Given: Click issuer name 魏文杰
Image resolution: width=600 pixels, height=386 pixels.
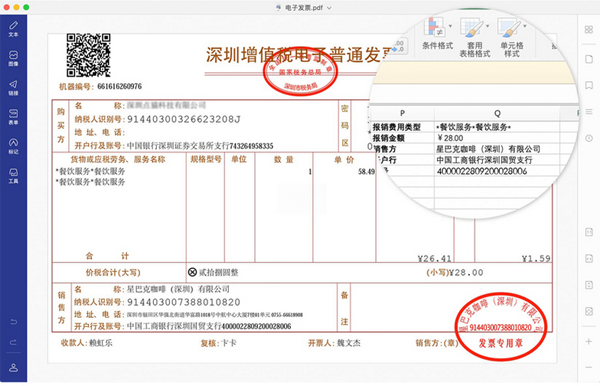Looking at the screenshot, I should pos(349,343).
